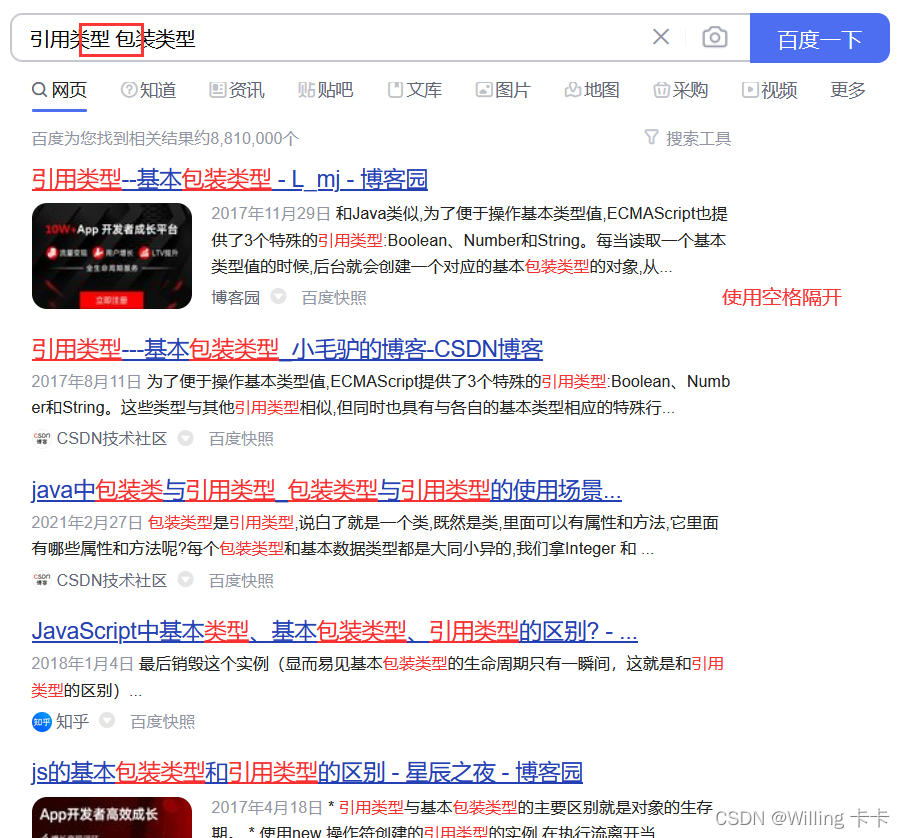
Task: Expand the dropdown arrow next to 博客园
Action: point(279,296)
